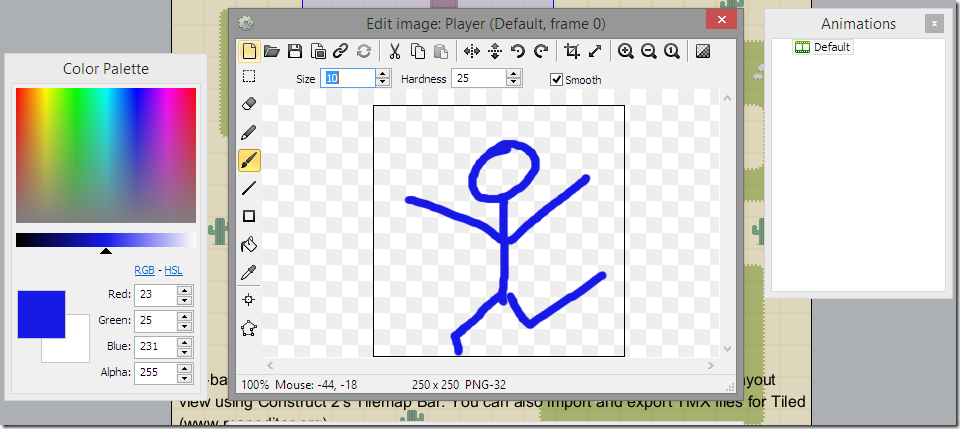
Task: Click the rotate clockwise icon
Action: pos(541,51)
